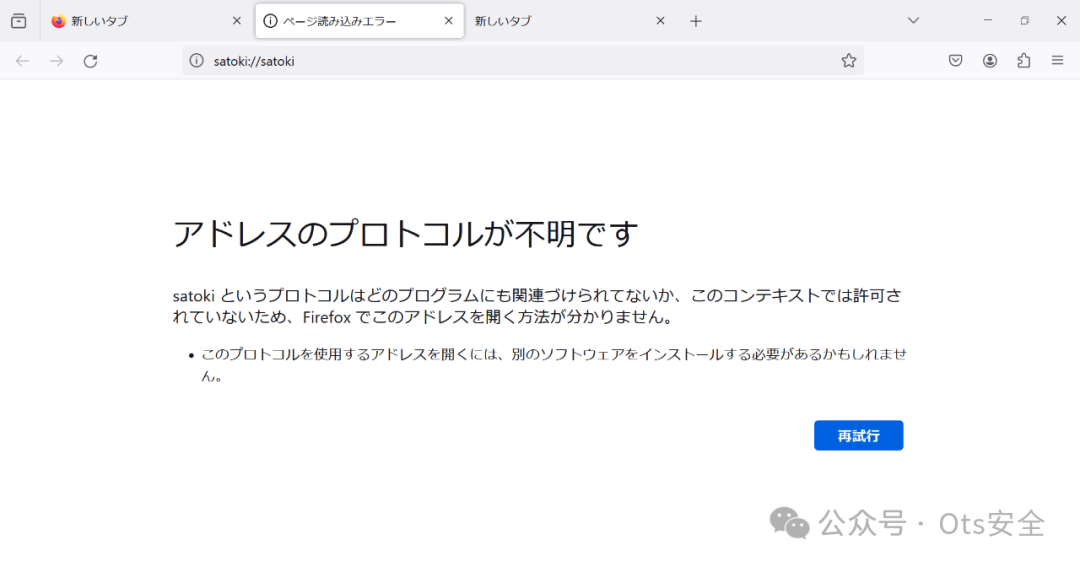Screen dimensions: 1080x567
Task: Open the extensions puzzle icon
Action: (x=1024, y=61)
